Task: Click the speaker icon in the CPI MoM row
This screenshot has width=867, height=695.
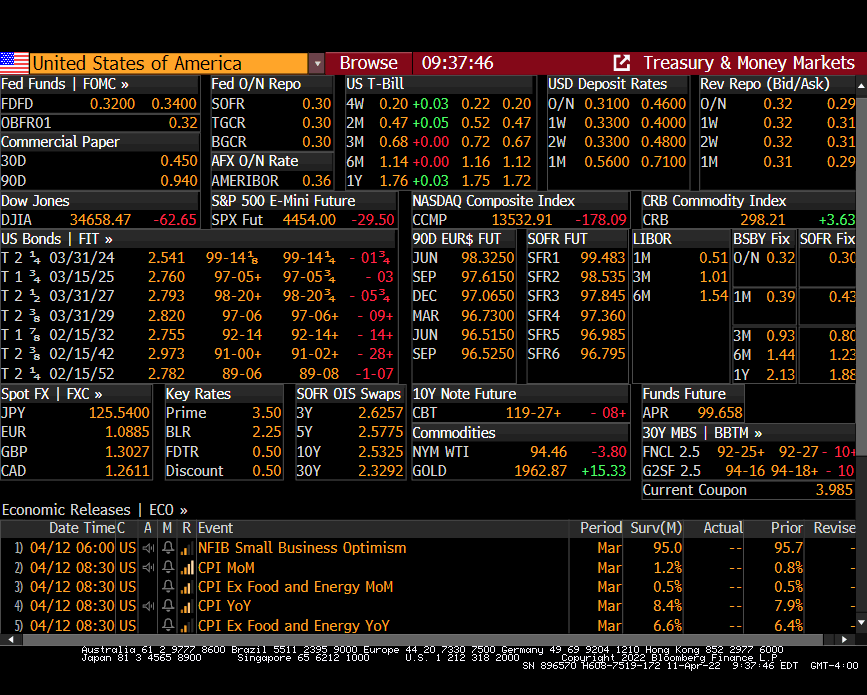Action: coord(148,567)
